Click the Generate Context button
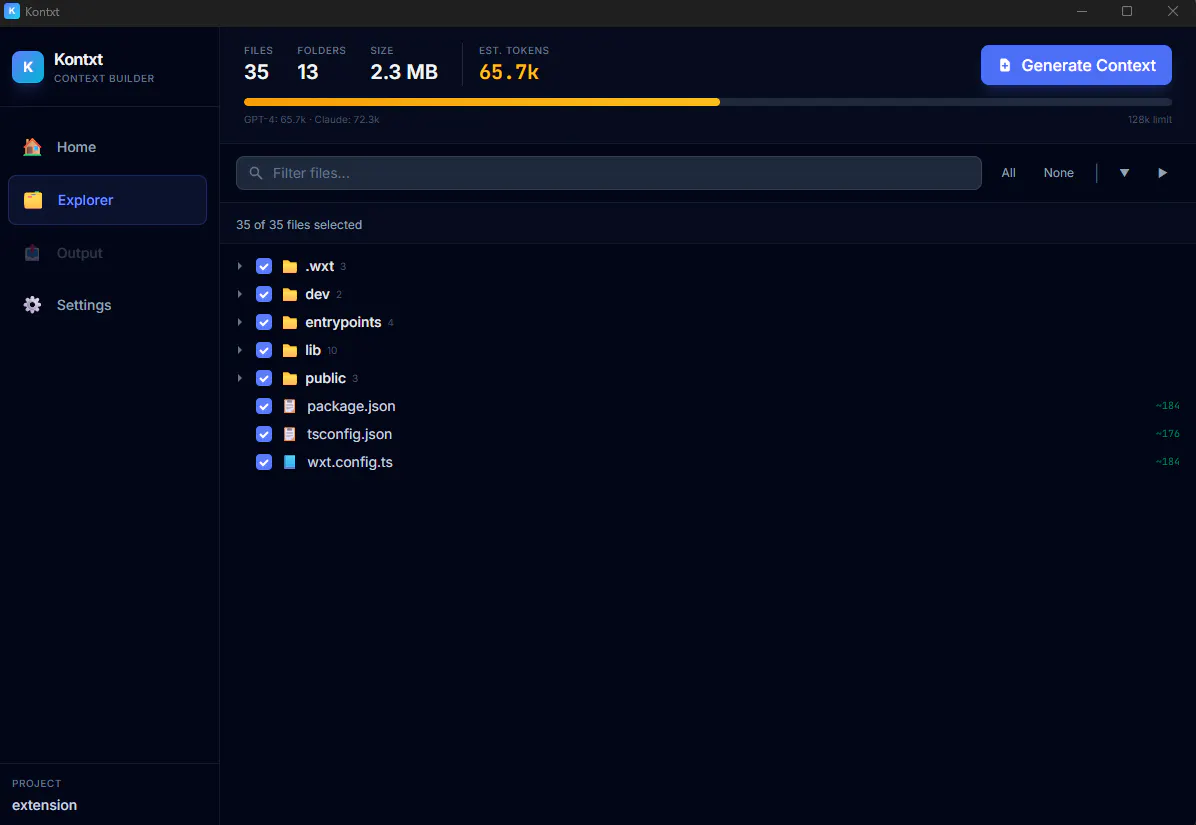 tap(1076, 66)
